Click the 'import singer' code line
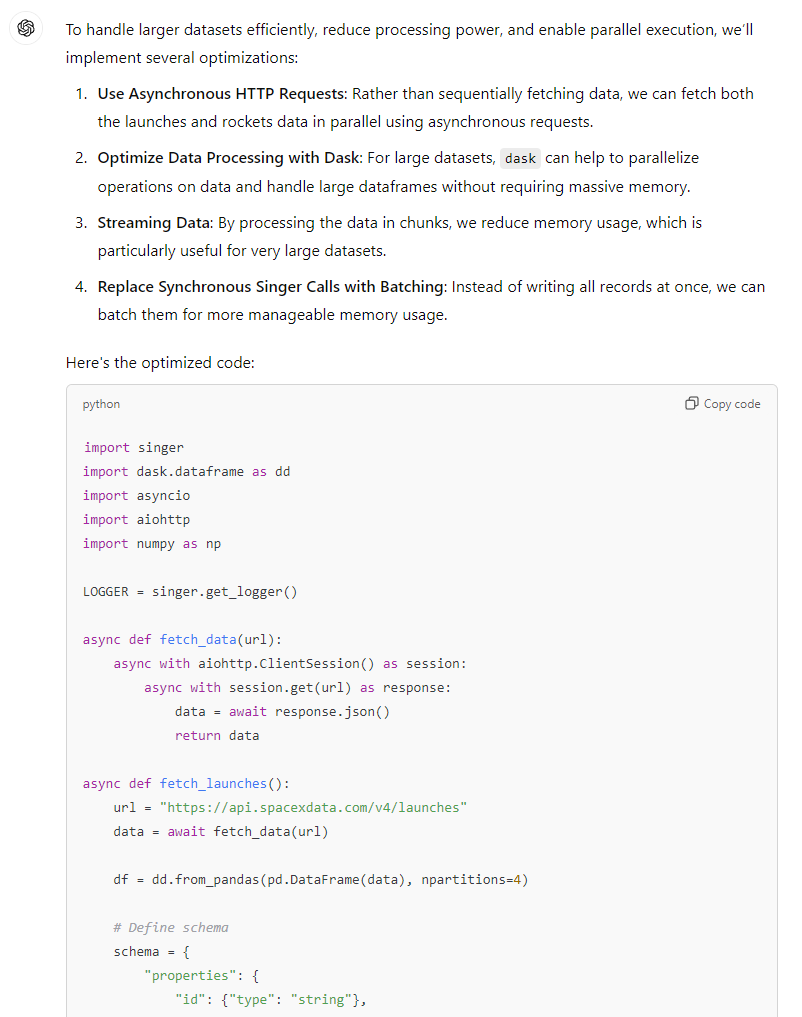 click(x=134, y=448)
